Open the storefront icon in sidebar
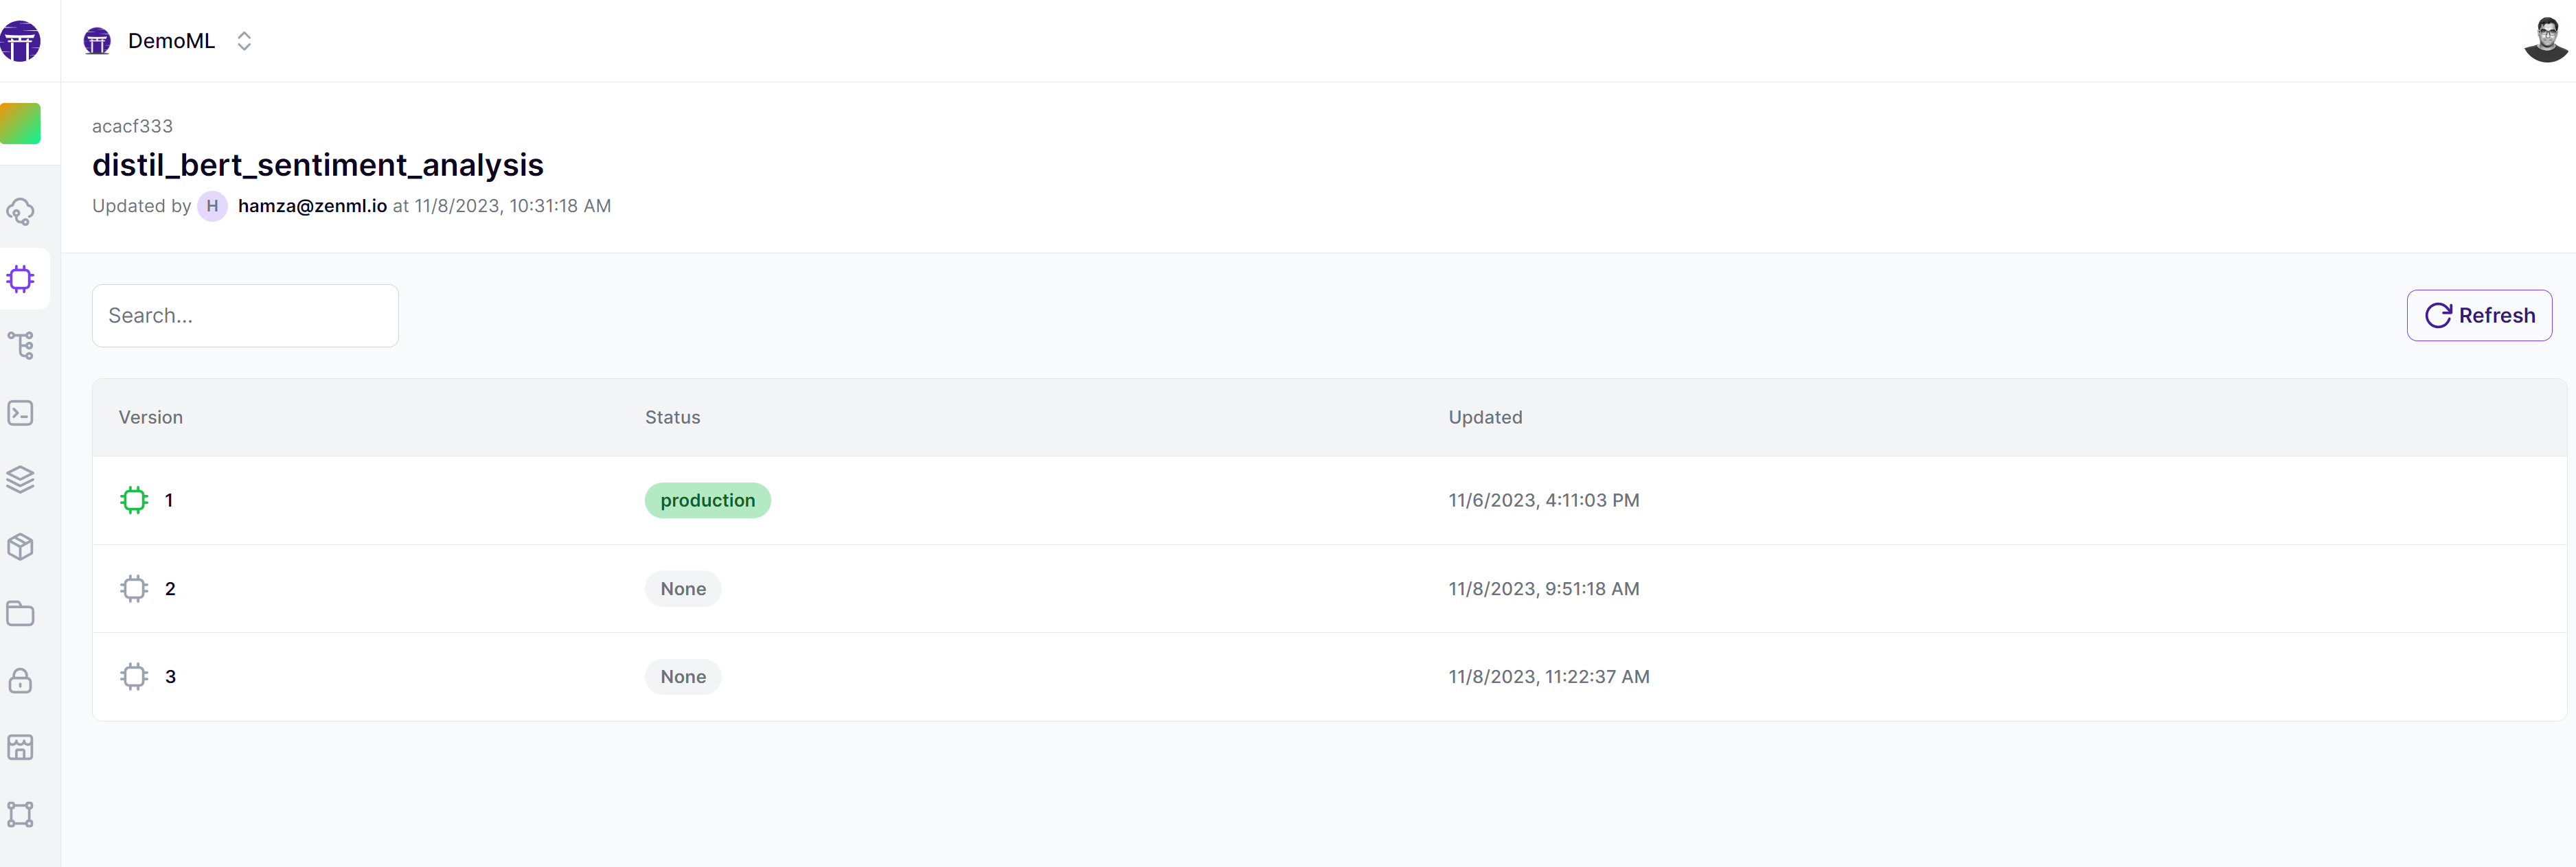Viewport: 2576px width, 867px height. point(21,748)
